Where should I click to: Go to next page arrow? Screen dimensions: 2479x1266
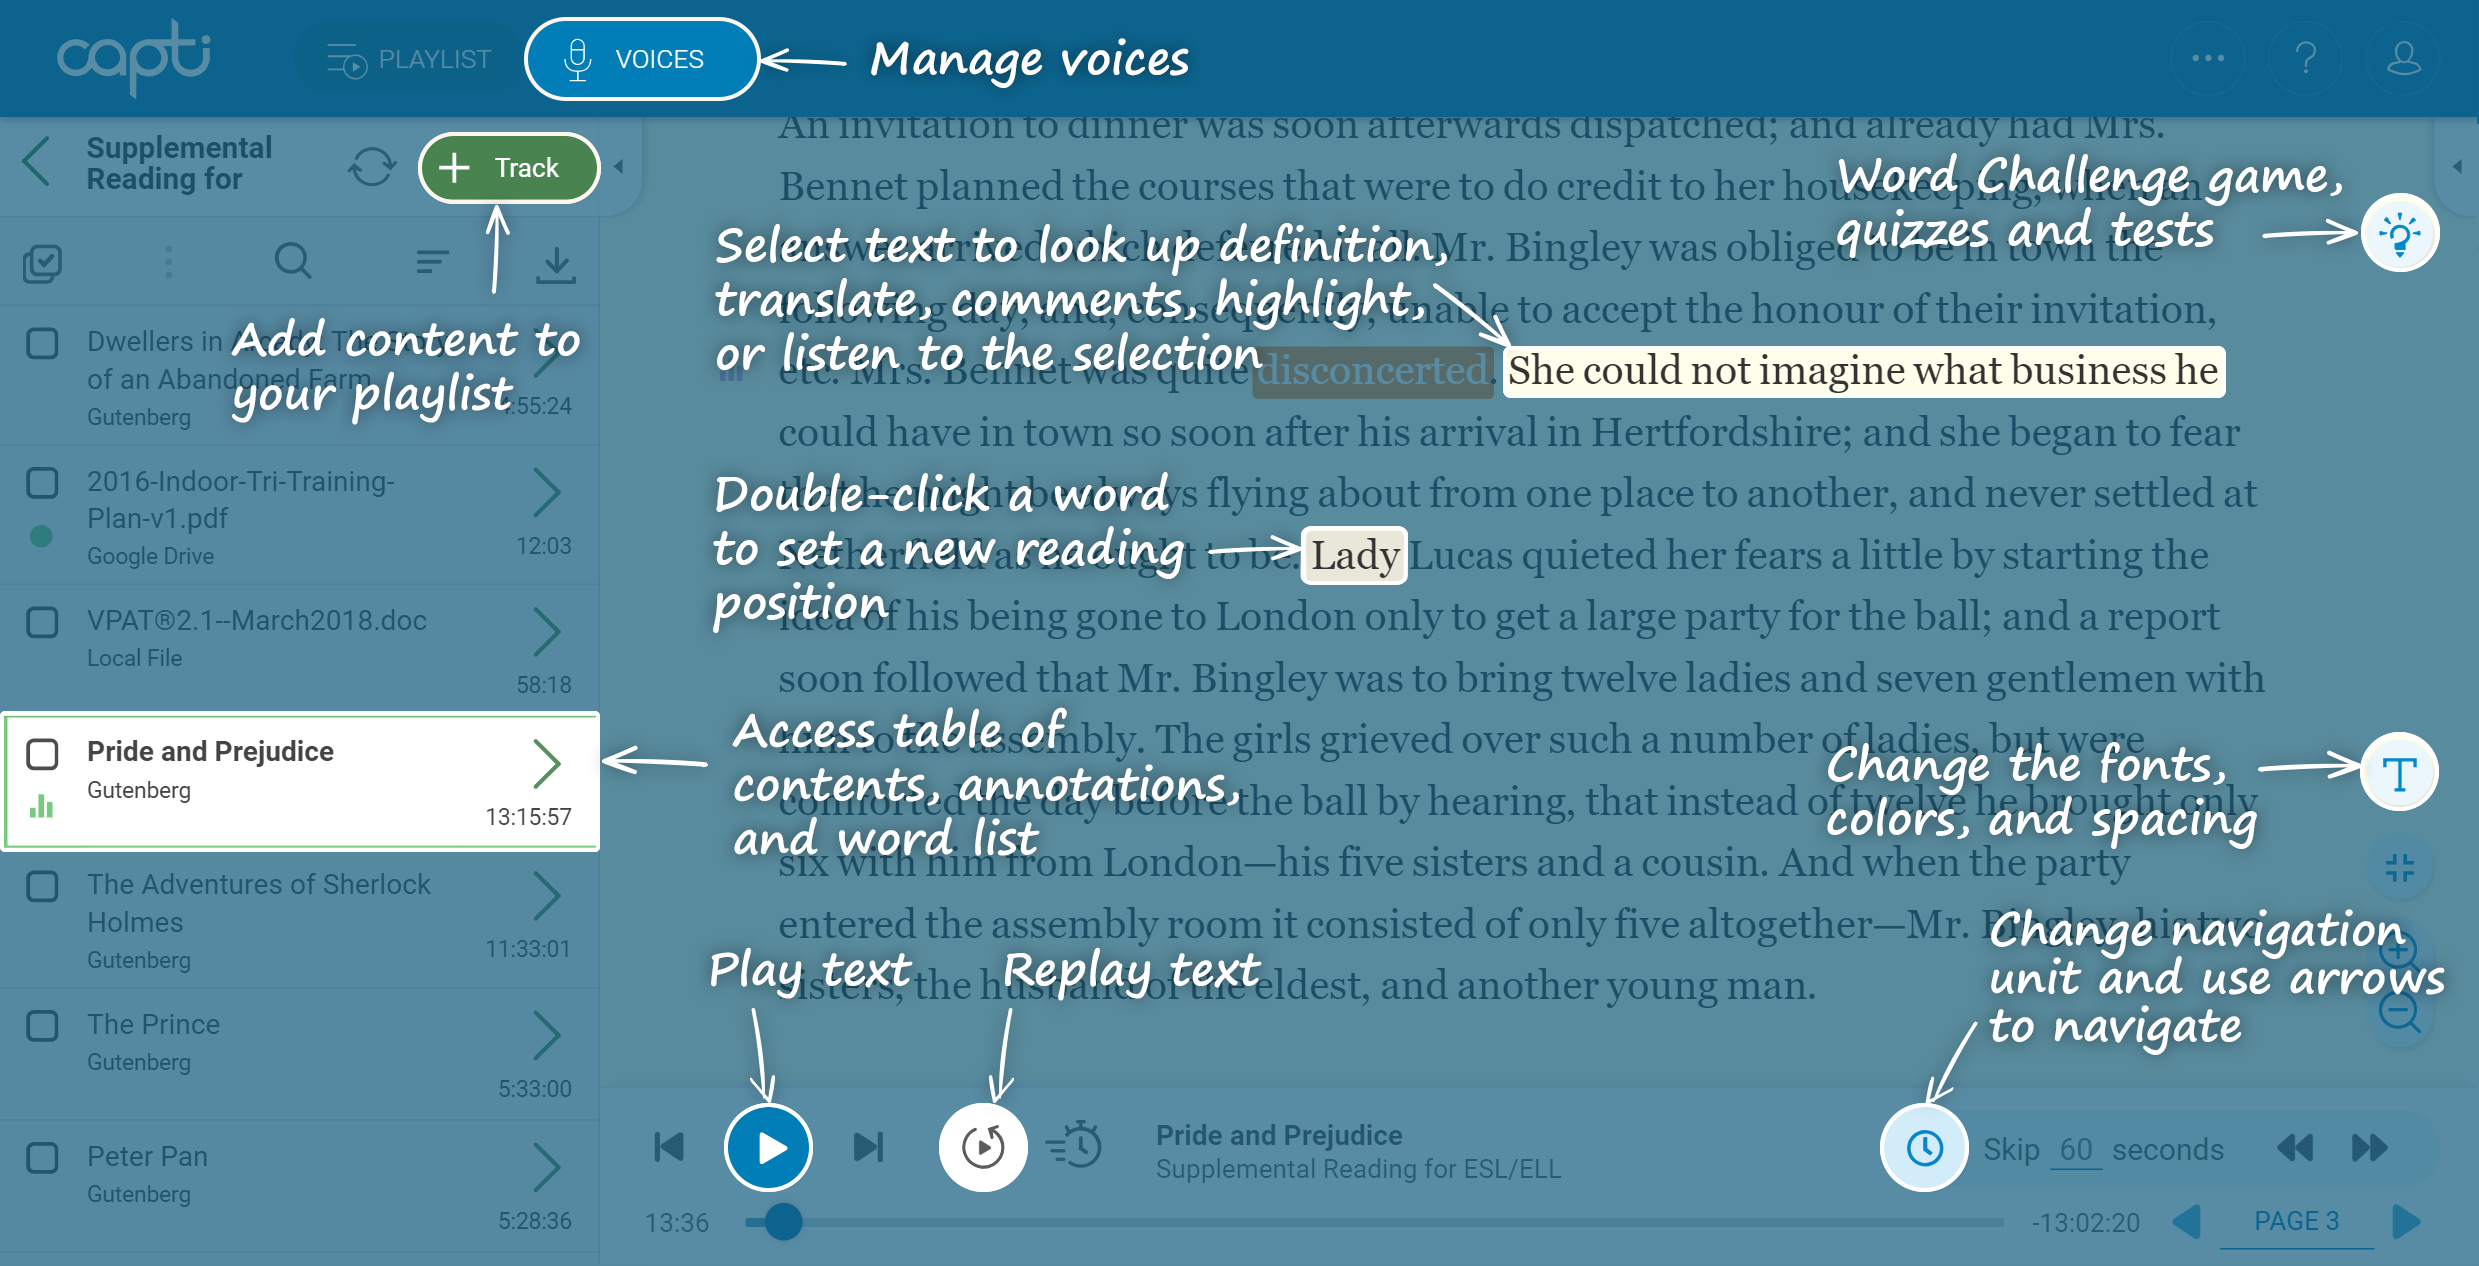point(2406,1222)
